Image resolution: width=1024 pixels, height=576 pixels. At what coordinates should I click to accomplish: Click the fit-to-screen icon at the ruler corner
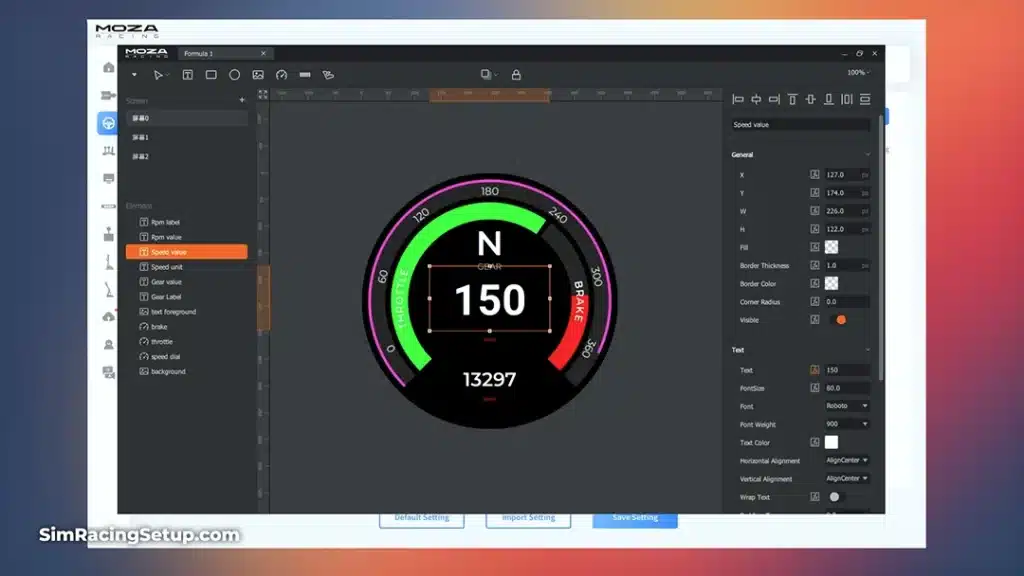tap(263, 95)
